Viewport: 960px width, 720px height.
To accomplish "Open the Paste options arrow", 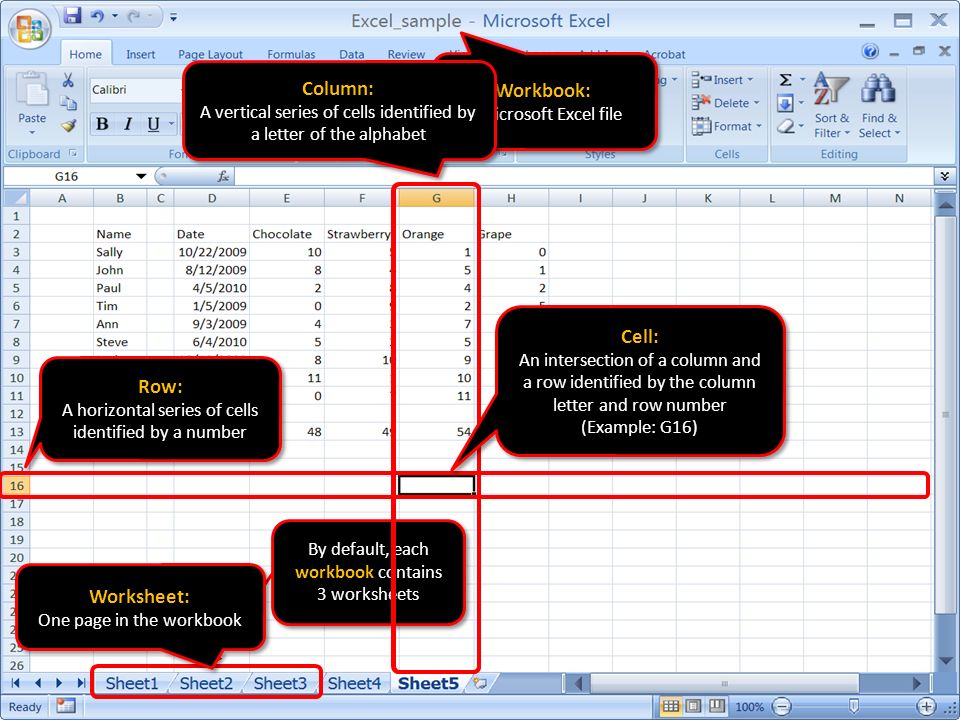I will 32,132.
